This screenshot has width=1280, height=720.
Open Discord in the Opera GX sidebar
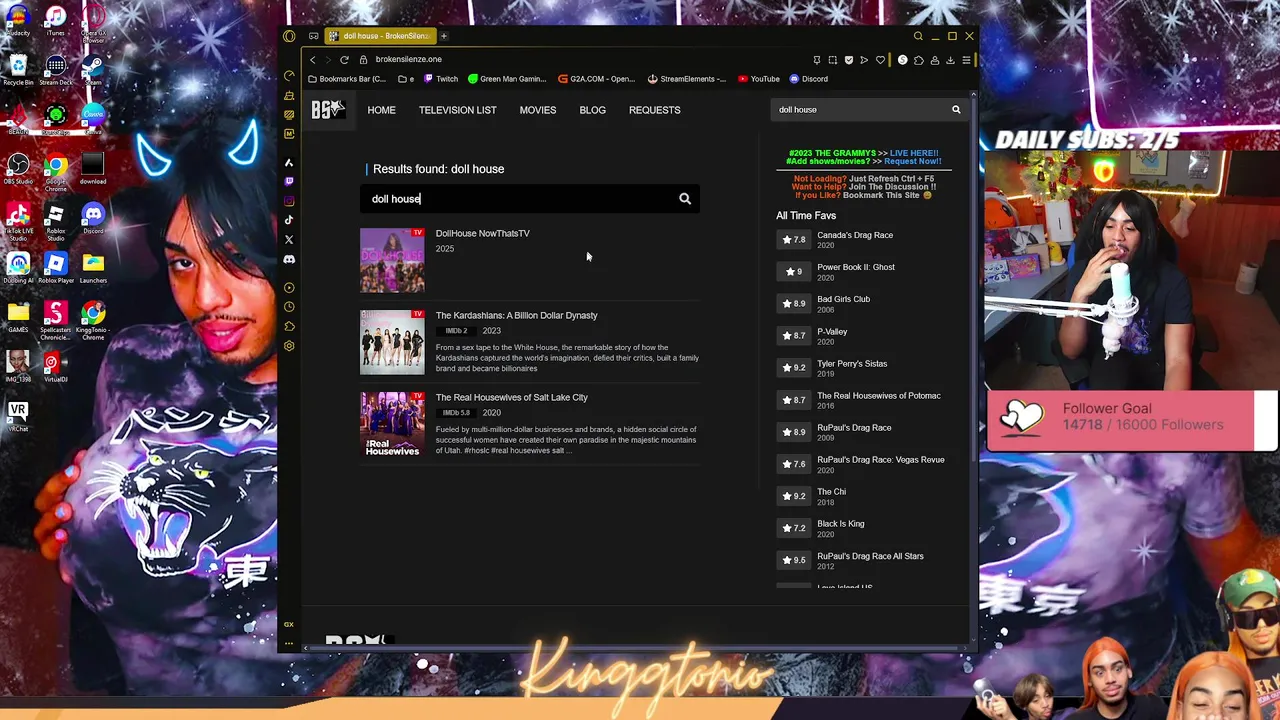point(289,259)
